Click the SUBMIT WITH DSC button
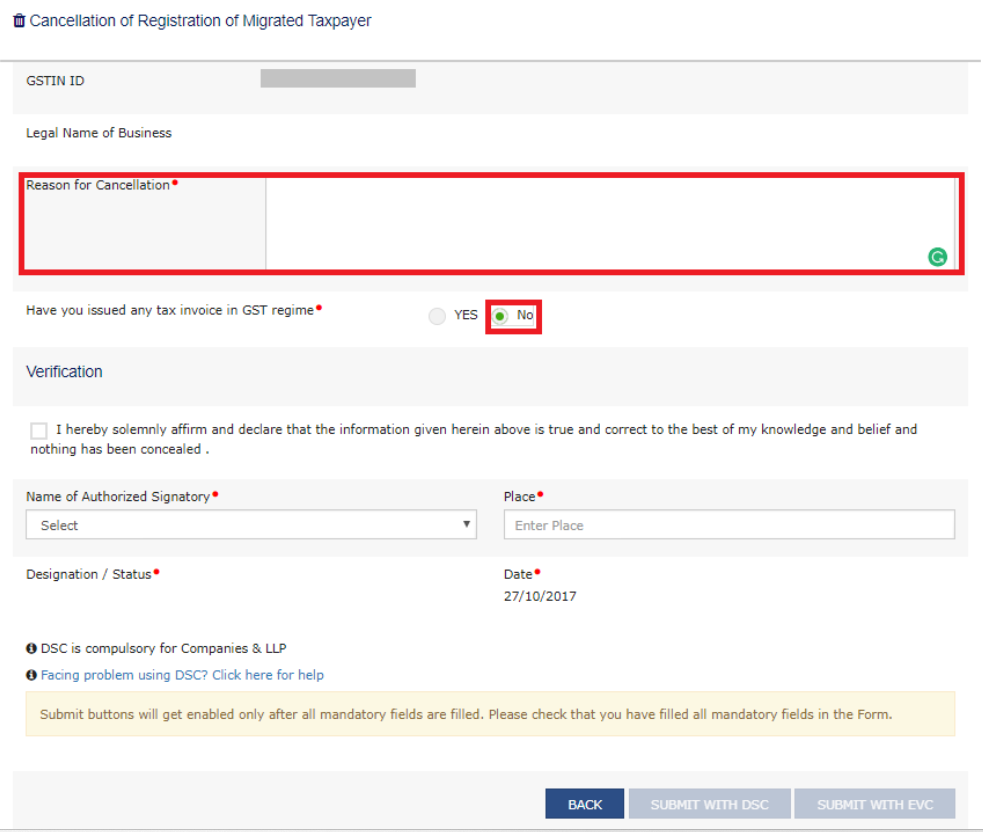Image resolution: width=983 pixels, height=832 pixels. click(x=709, y=805)
